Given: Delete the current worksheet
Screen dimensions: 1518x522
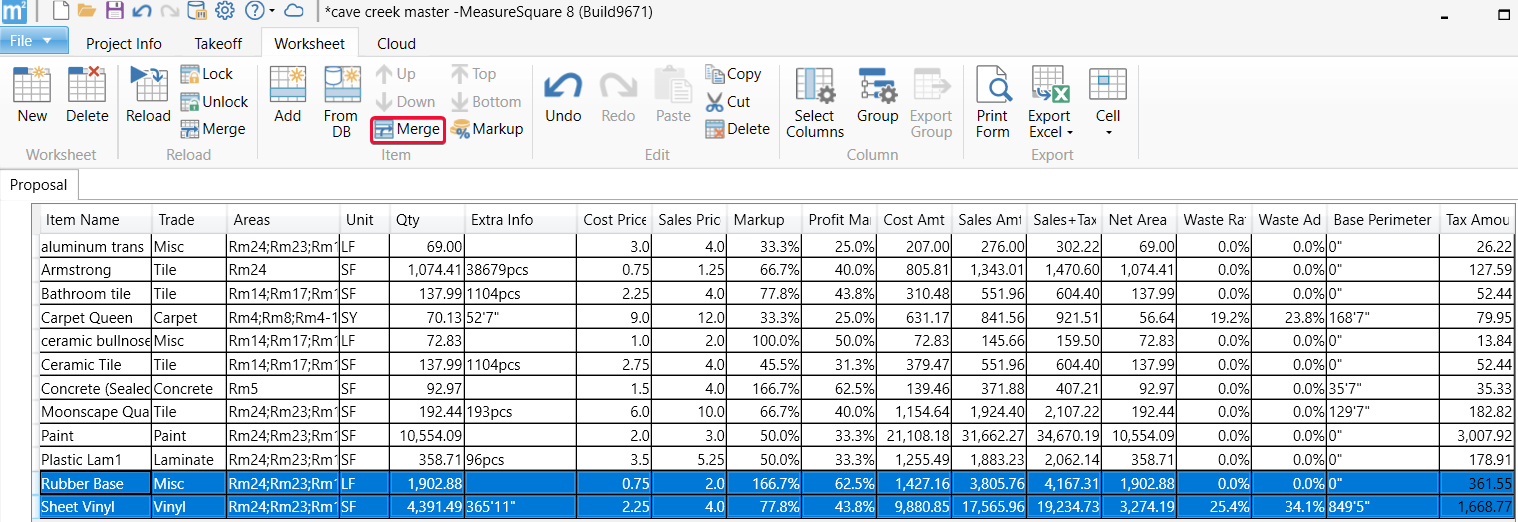Looking at the screenshot, I should point(87,95).
